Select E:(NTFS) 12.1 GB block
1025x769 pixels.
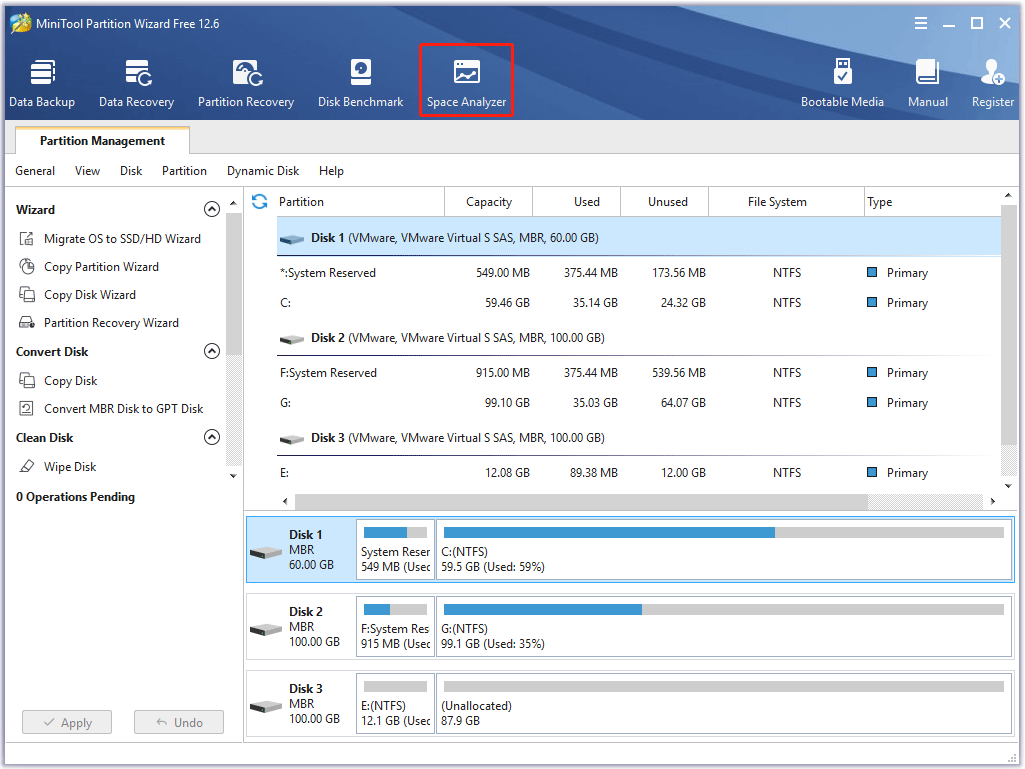[395, 704]
